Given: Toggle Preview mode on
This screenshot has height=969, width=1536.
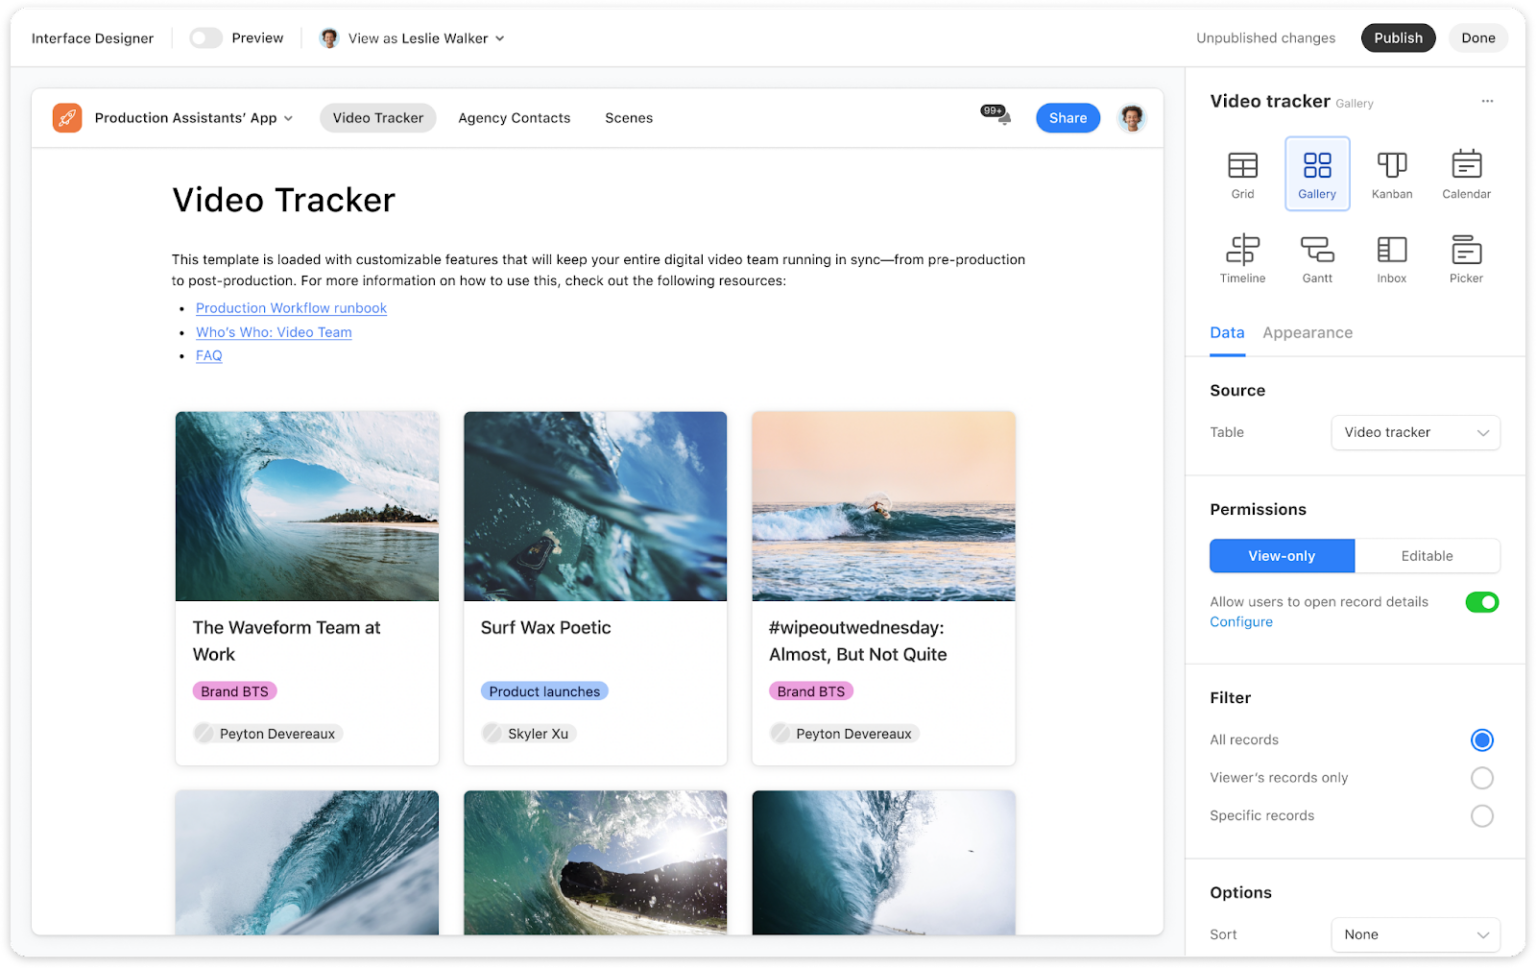Looking at the screenshot, I should [x=206, y=37].
